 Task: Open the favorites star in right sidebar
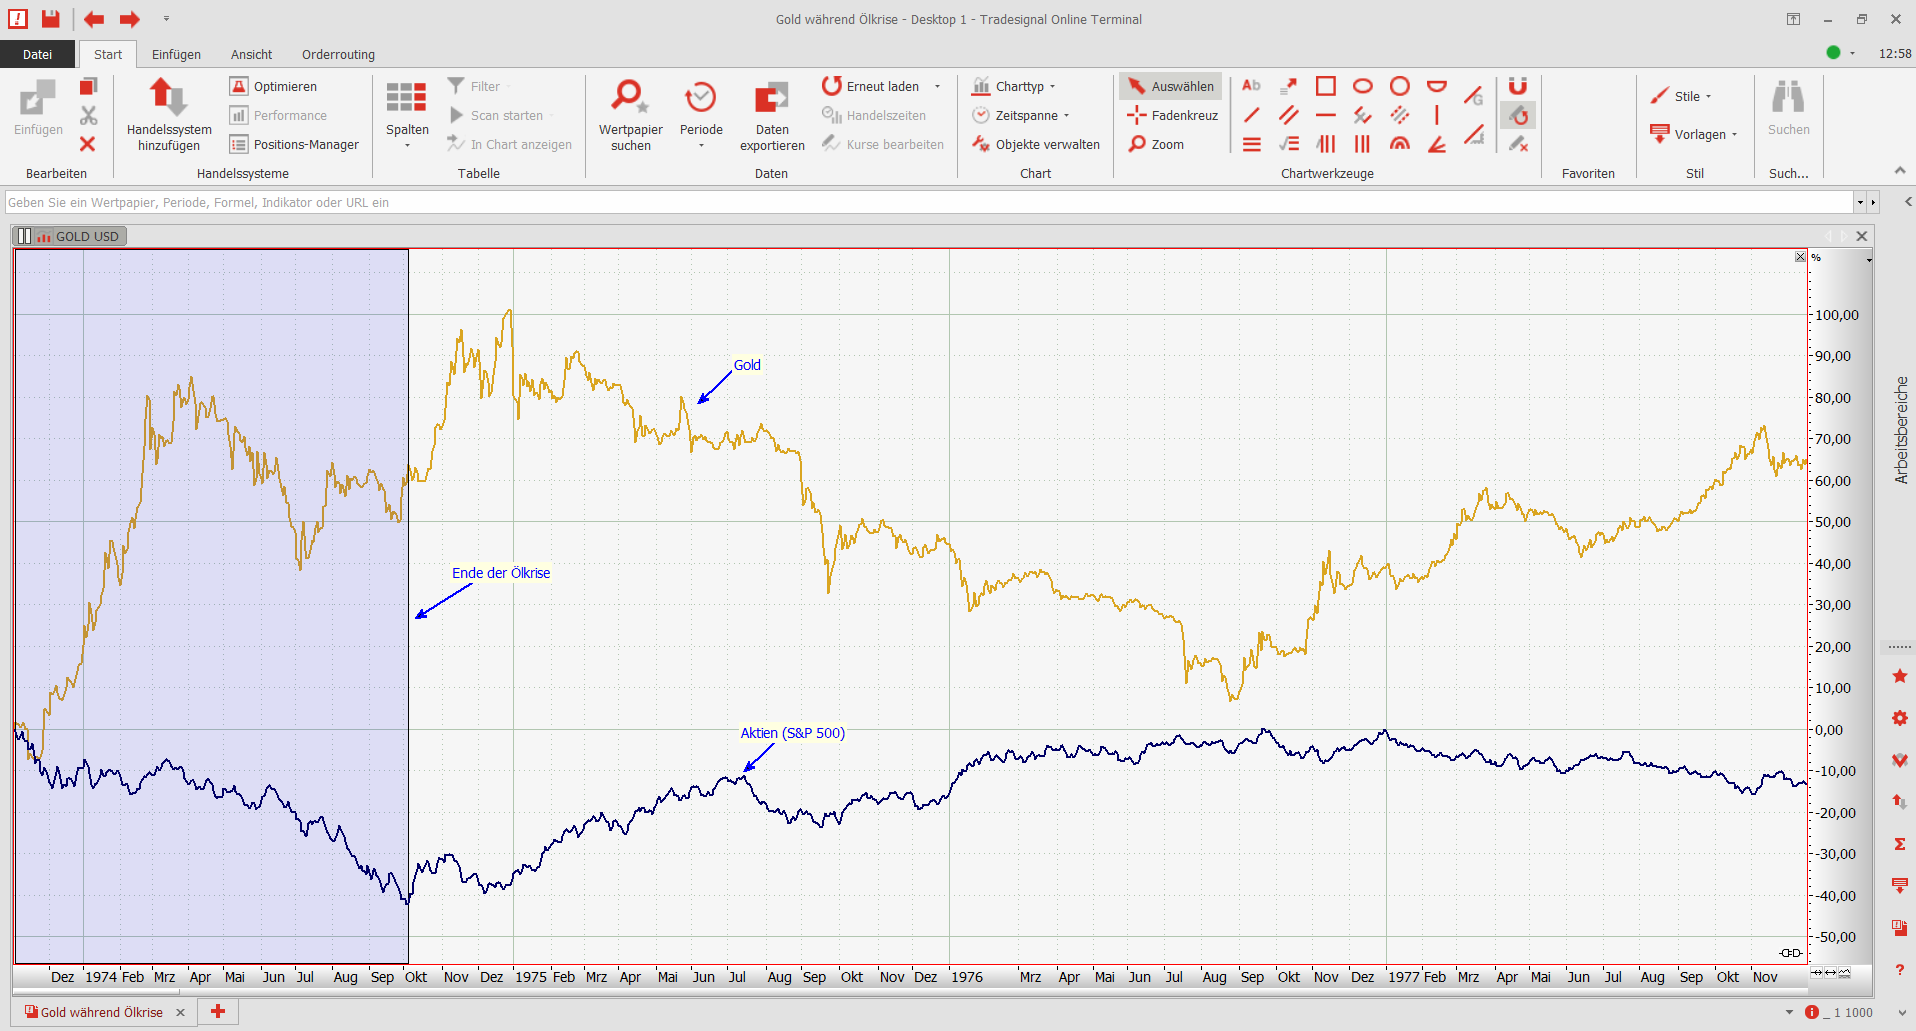pos(1899,677)
